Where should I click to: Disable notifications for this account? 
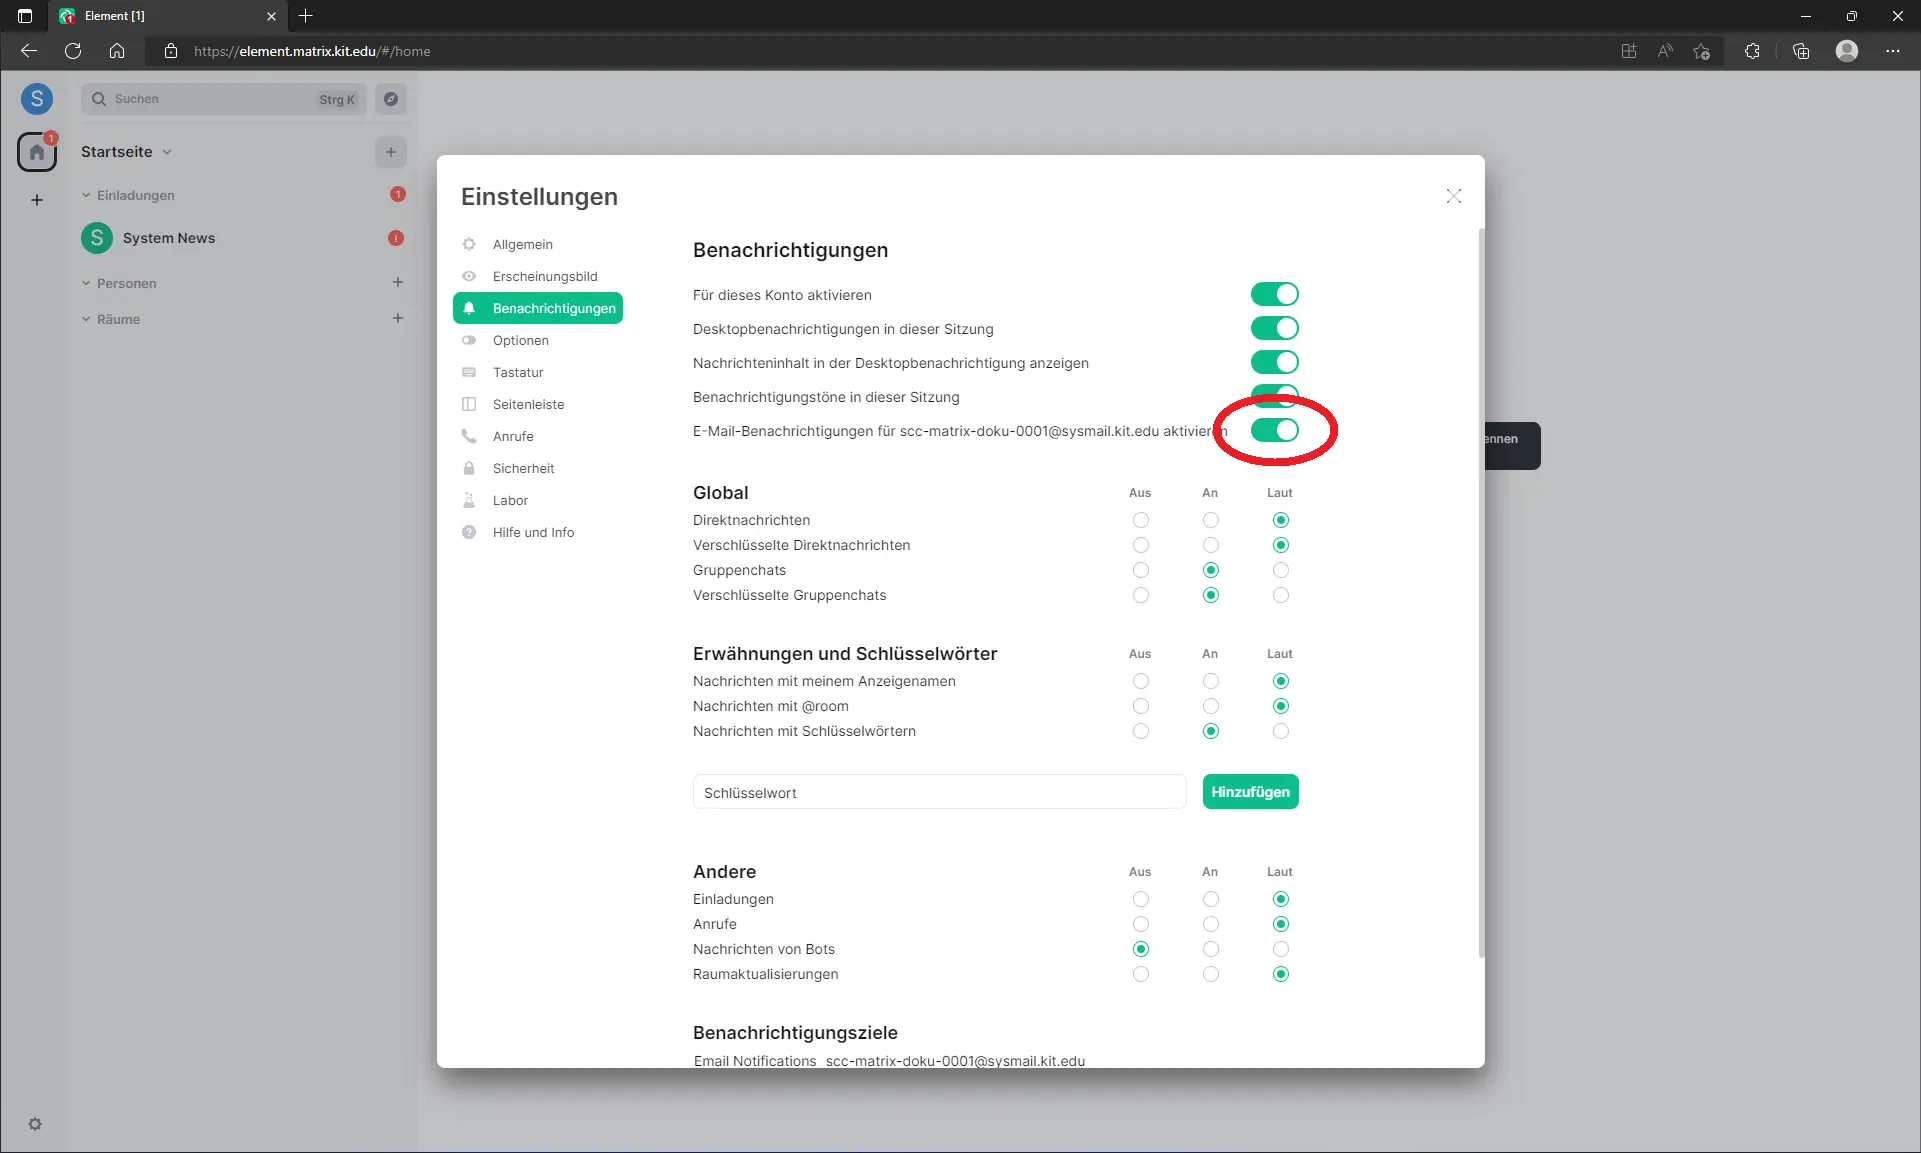click(1275, 294)
